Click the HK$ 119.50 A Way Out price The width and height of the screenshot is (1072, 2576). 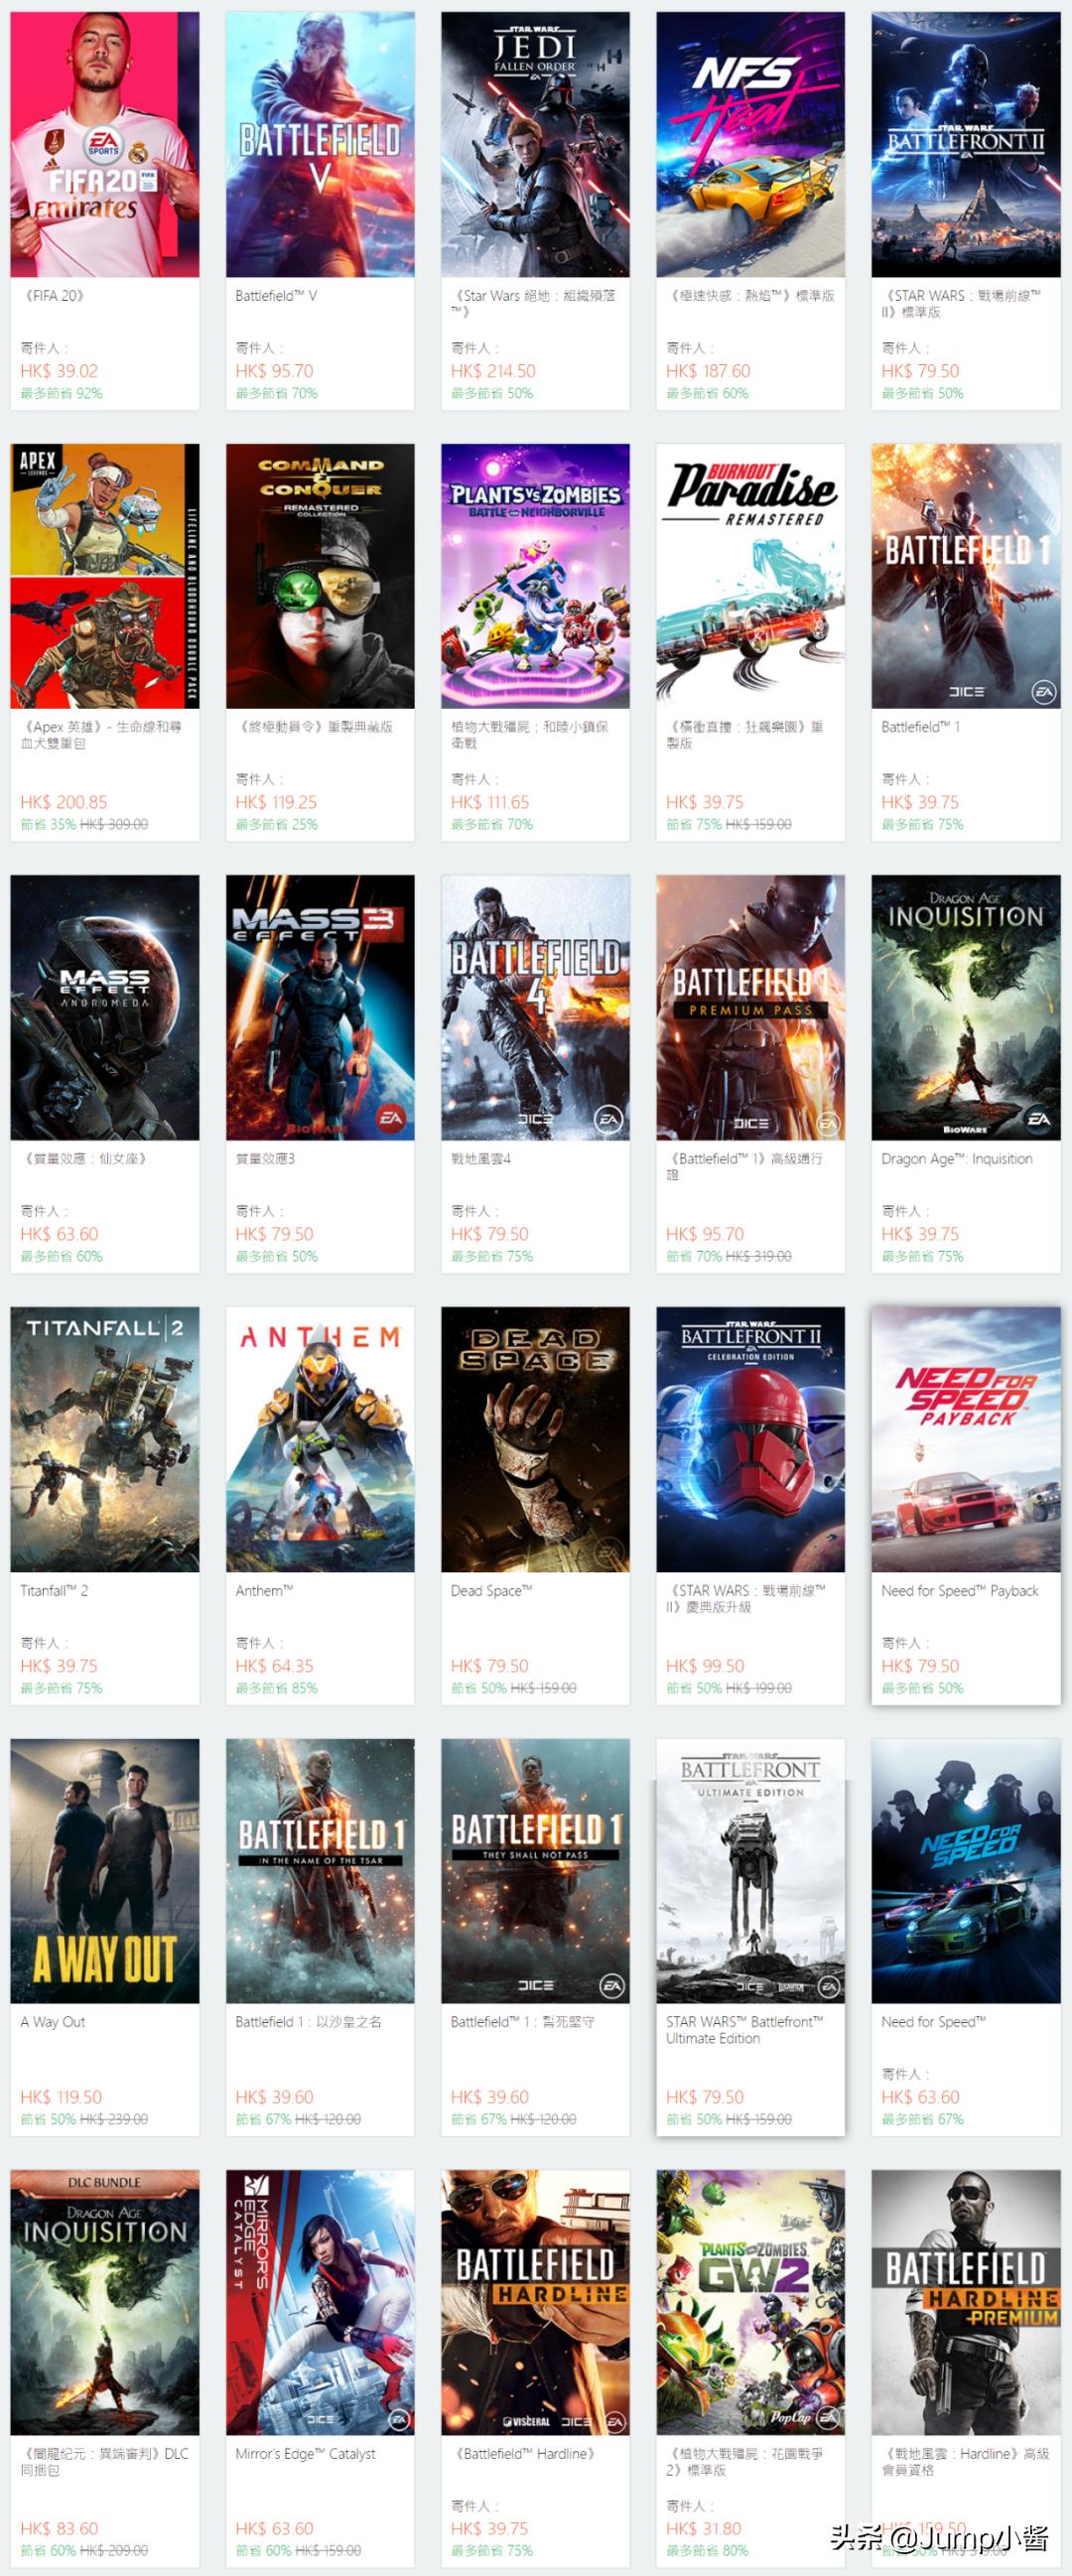(x=61, y=2097)
